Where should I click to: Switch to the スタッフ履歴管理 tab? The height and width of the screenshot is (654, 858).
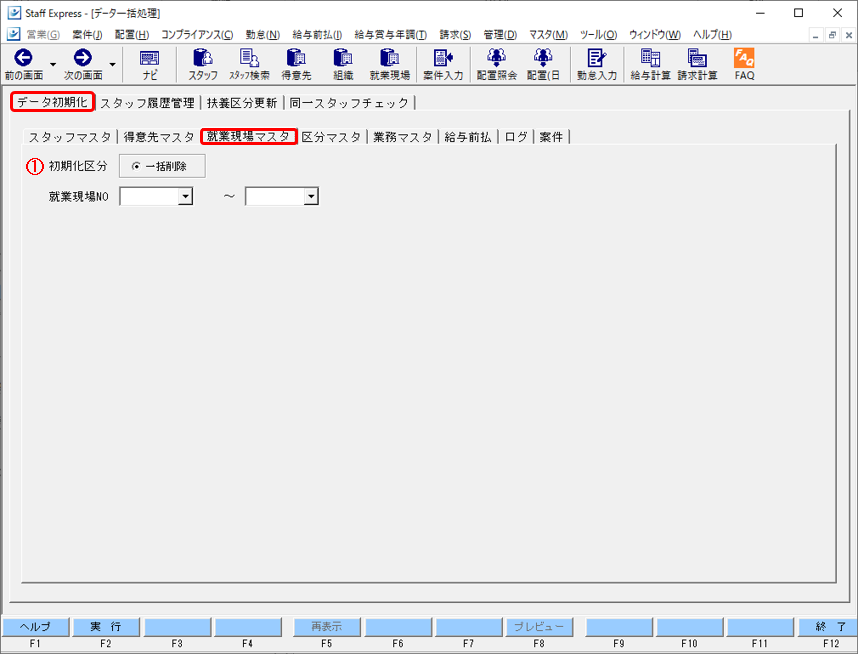pyautogui.click(x=147, y=103)
